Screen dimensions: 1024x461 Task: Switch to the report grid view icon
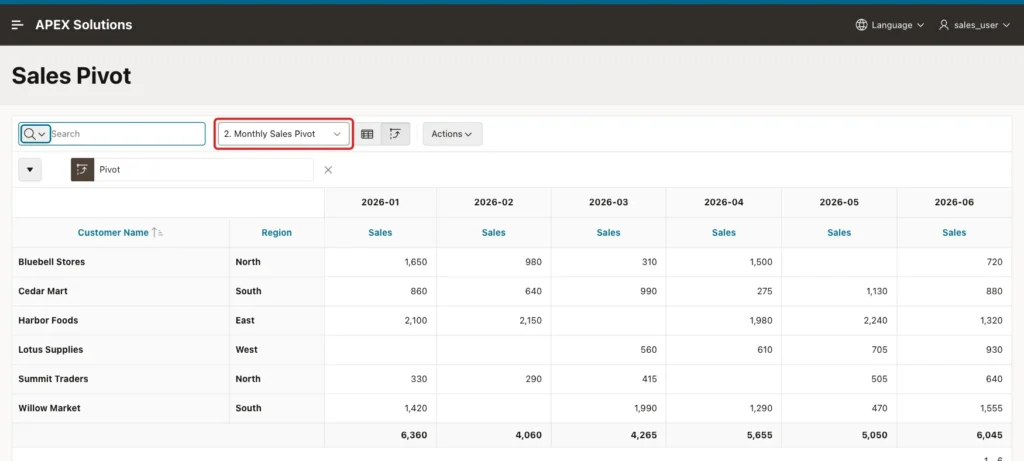pyautogui.click(x=367, y=134)
